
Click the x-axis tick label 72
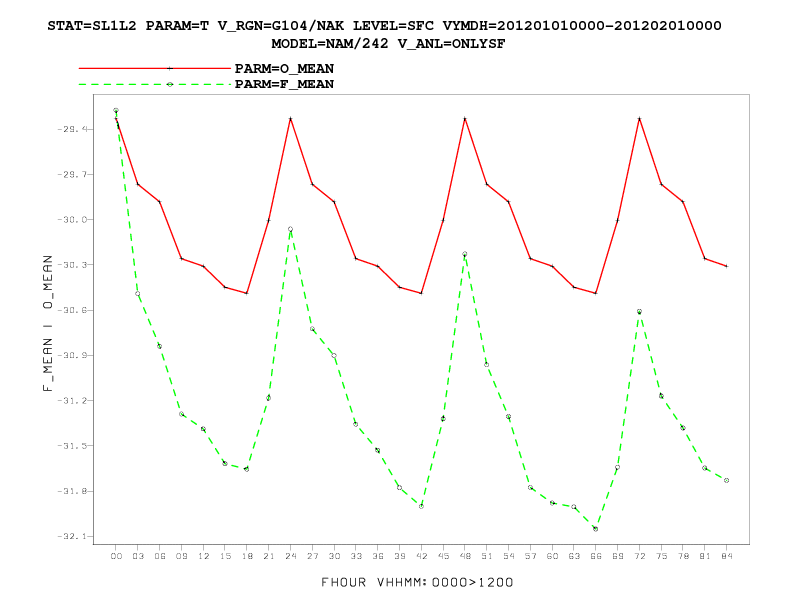(x=639, y=556)
